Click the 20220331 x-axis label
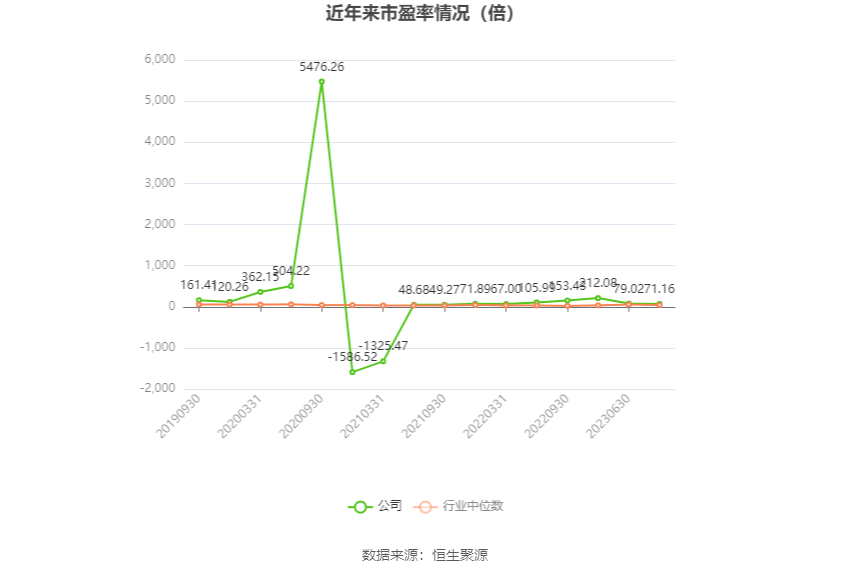Screen dimensions: 850x575 [x=485, y=416]
